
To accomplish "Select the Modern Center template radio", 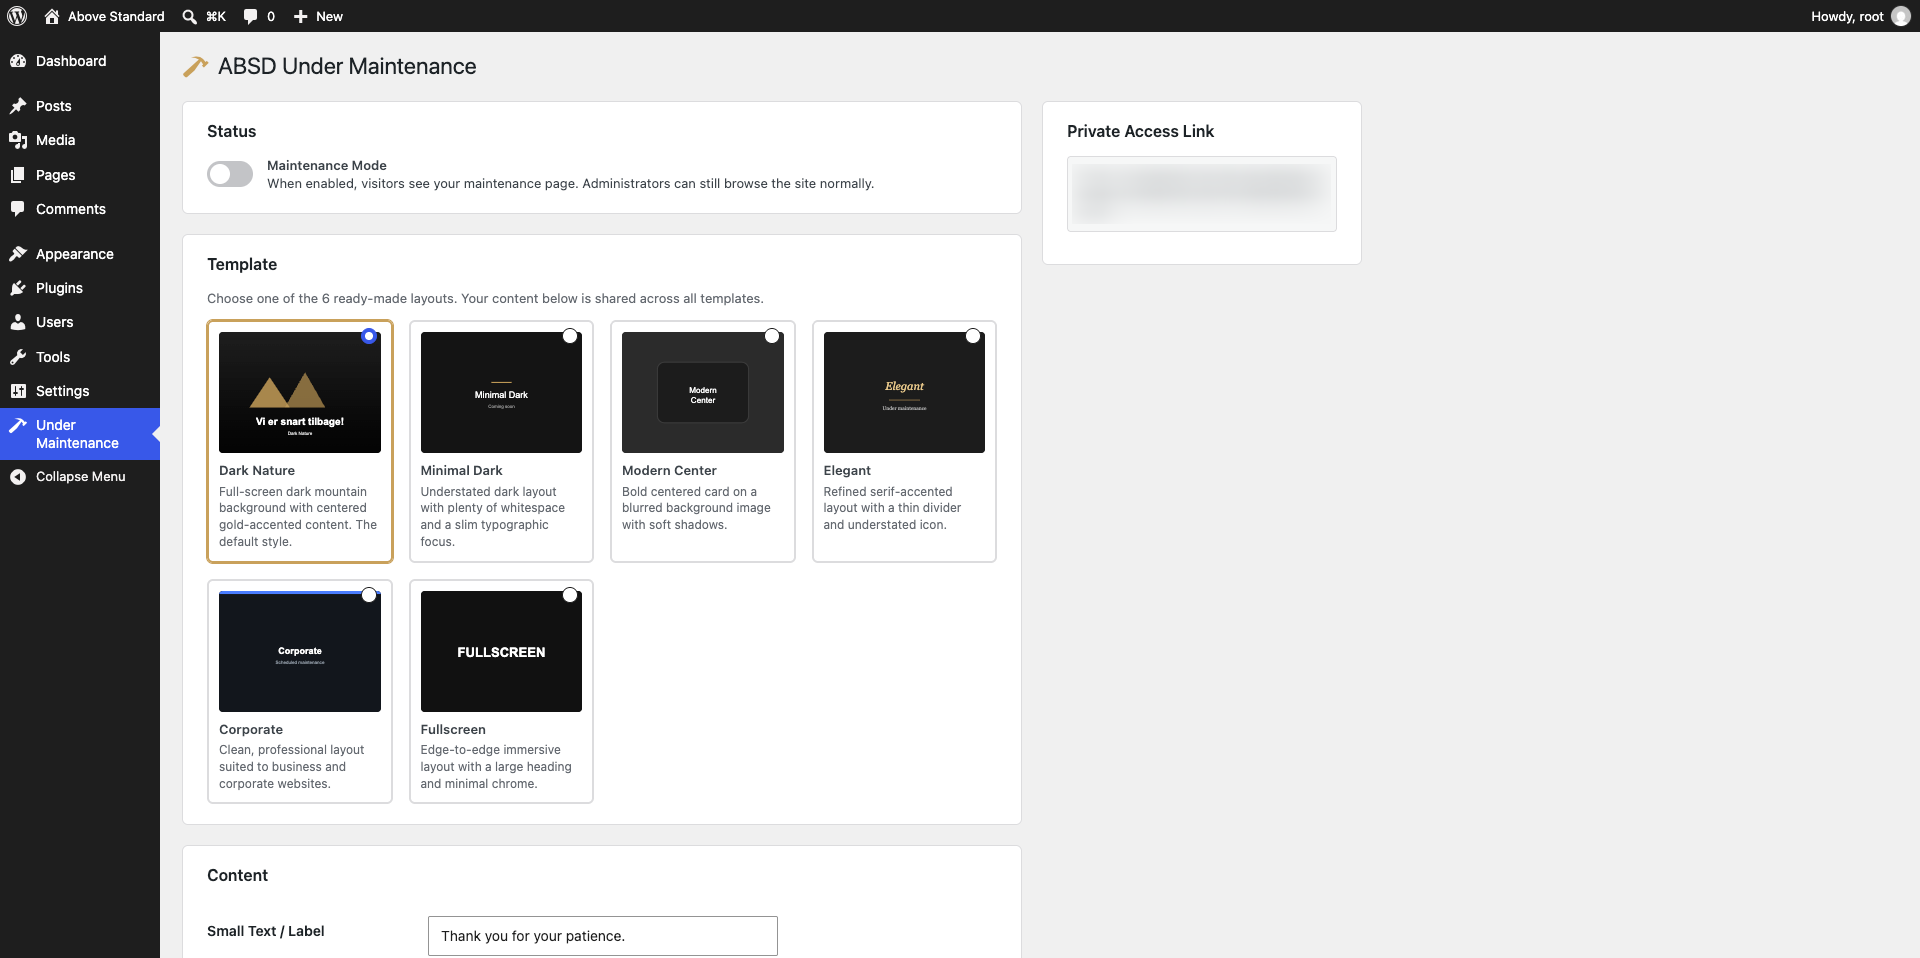I will point(772,336).
